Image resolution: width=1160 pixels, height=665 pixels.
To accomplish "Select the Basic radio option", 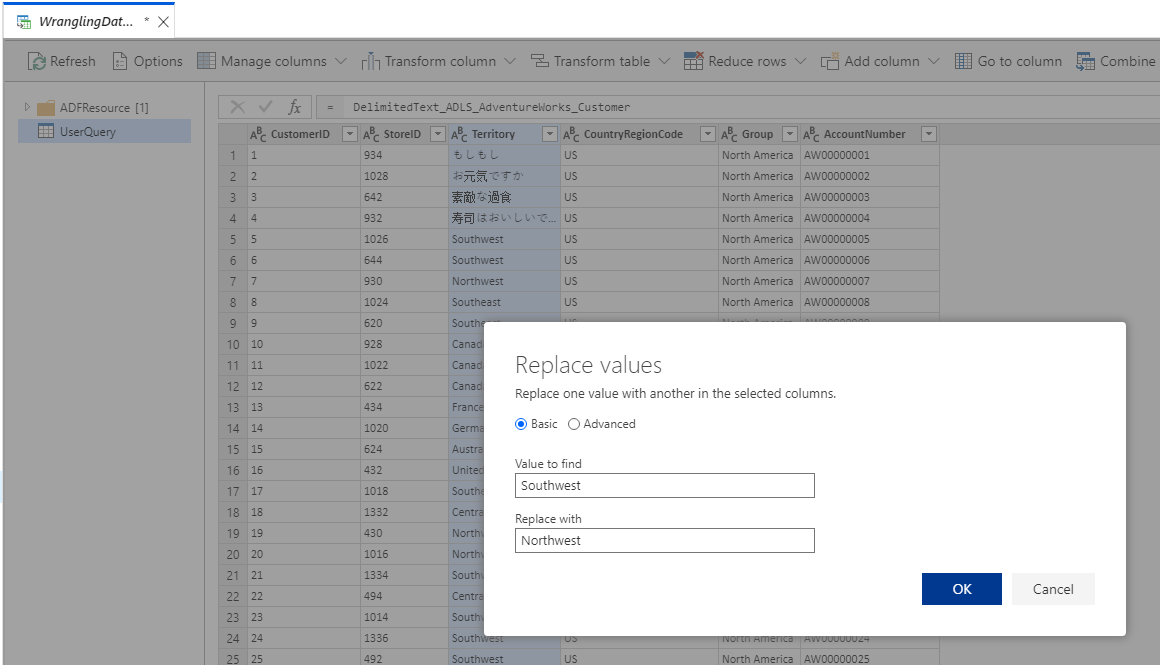I will tap(522, 424).
